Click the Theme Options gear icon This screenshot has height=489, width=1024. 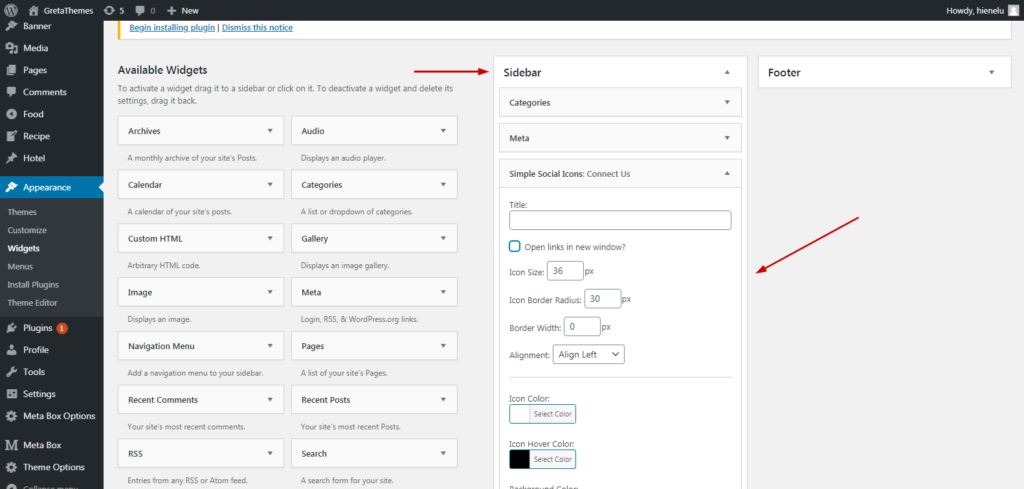(11, 467)
